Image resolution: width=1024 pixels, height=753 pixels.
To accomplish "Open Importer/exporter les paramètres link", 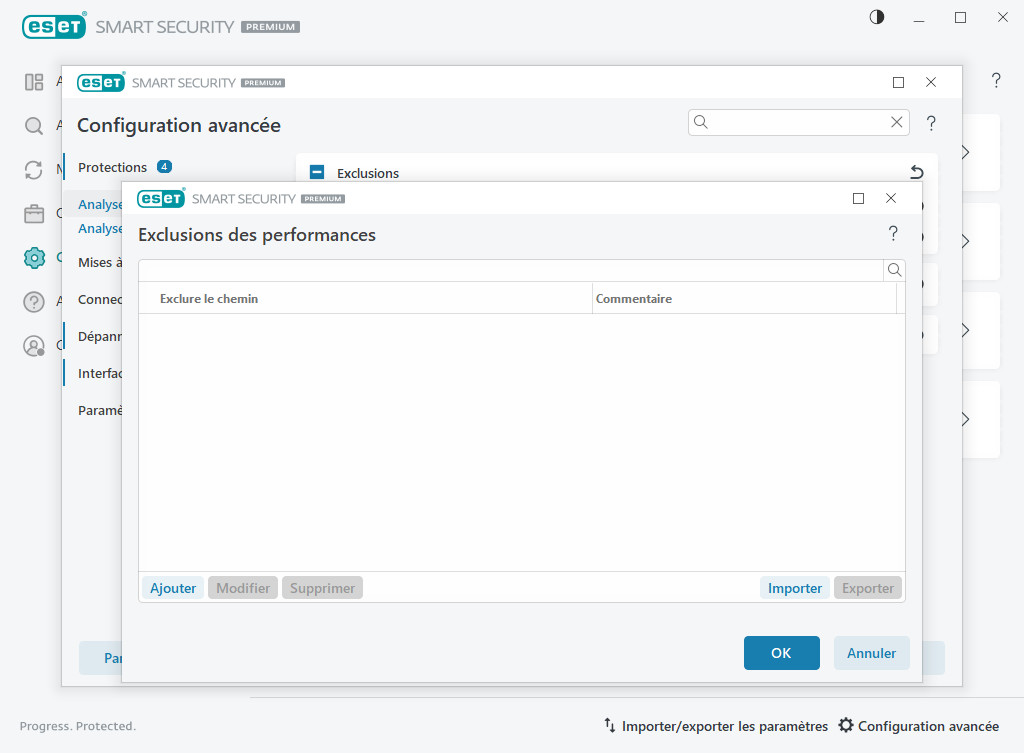I will pos(715,726).
